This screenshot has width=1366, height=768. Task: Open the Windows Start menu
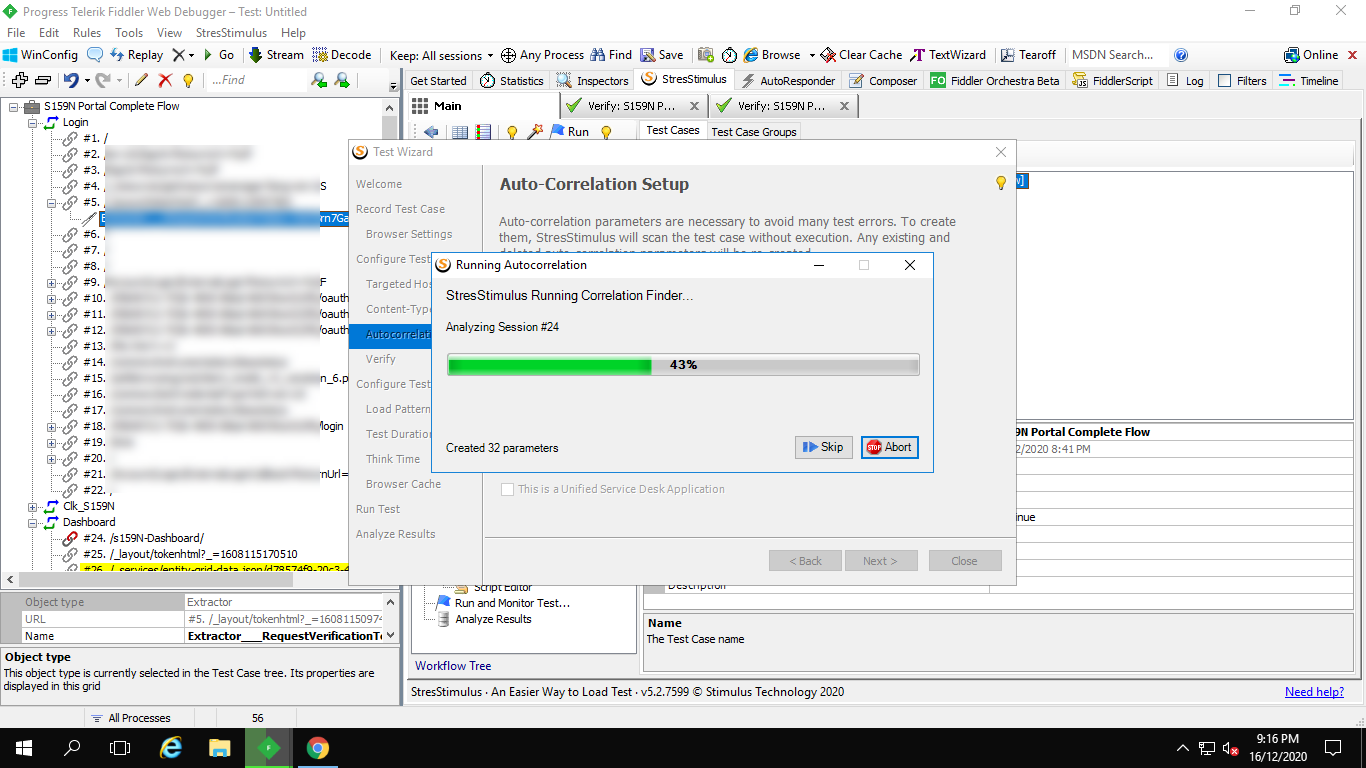[x=24, y=747]
